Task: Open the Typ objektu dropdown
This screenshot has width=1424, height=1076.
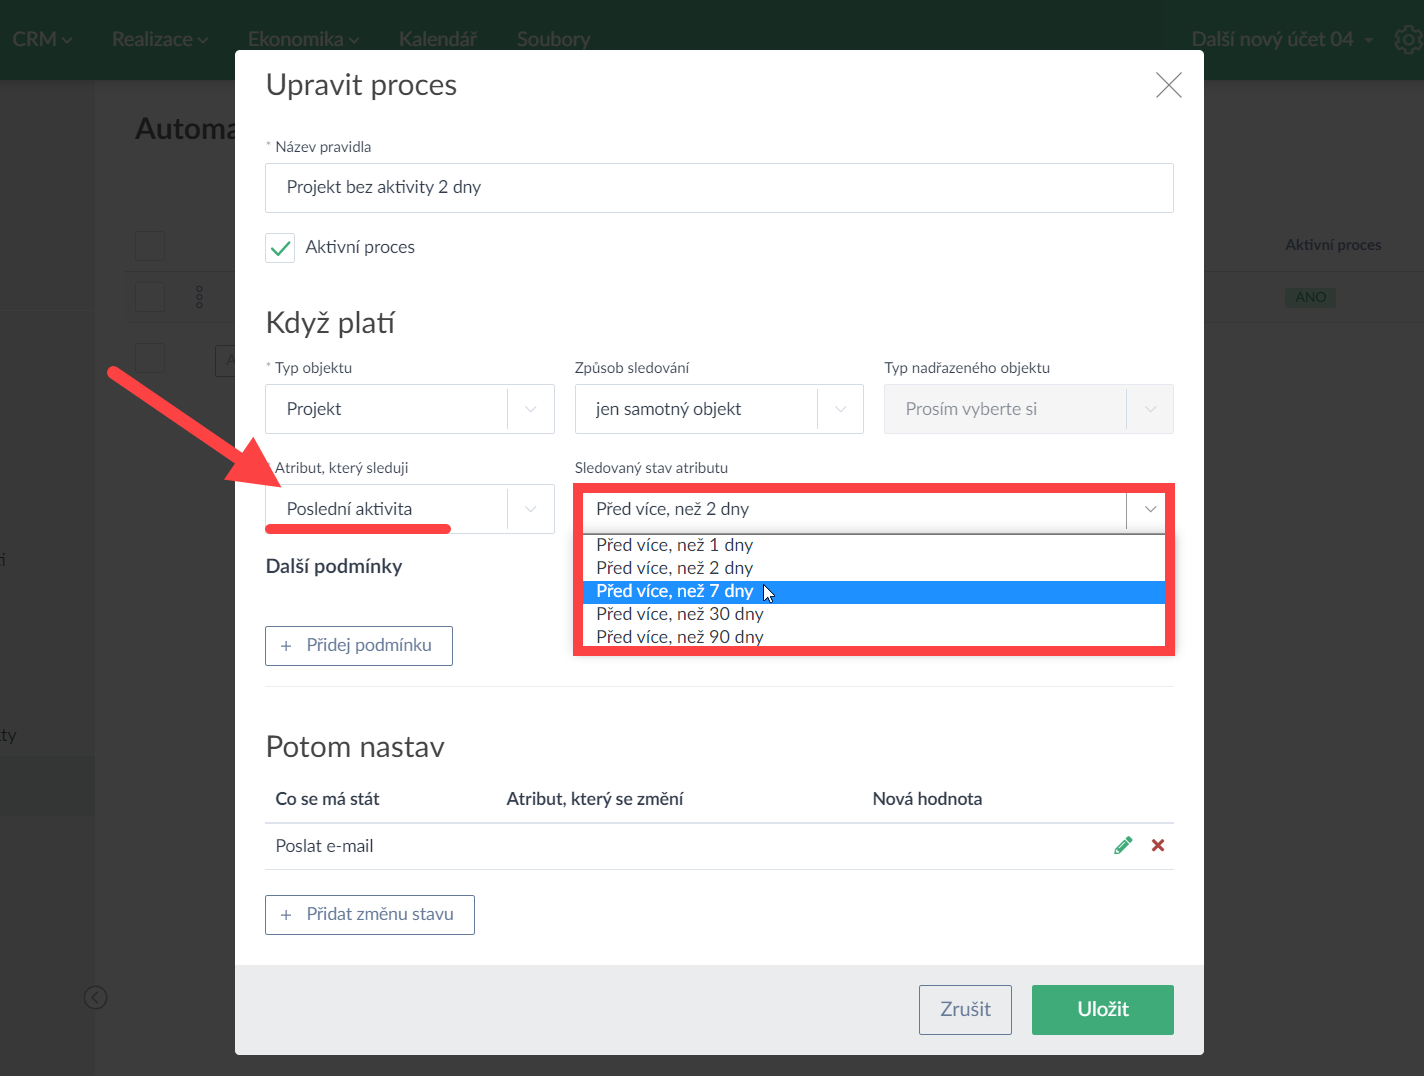Action: point(409,409)
